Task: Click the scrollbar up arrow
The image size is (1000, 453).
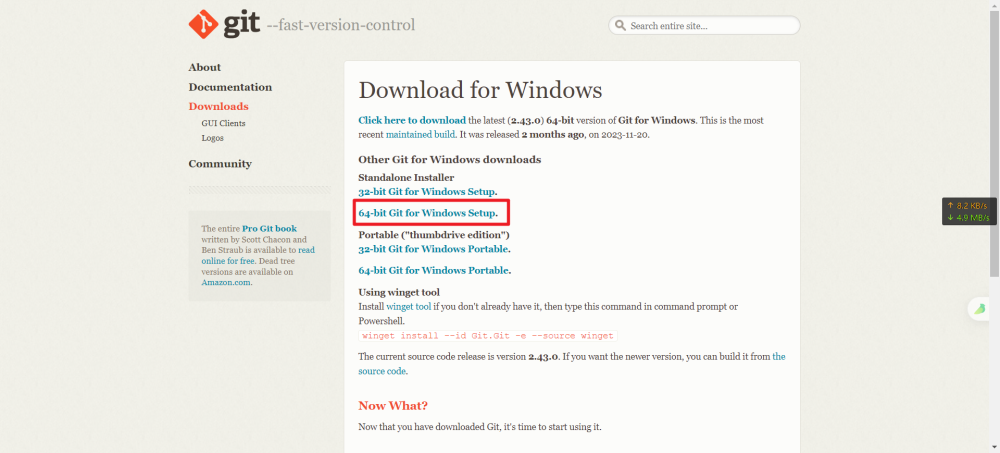Action: pyautogui.click(x=995, y=4)
